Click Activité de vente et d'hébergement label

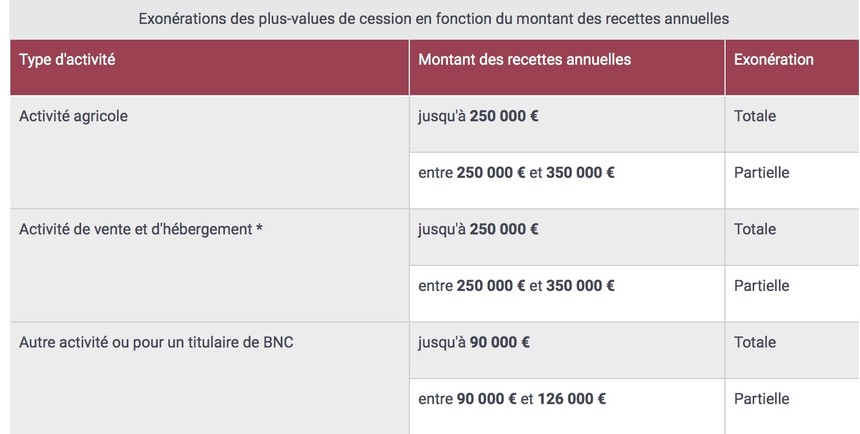point(135,229)
